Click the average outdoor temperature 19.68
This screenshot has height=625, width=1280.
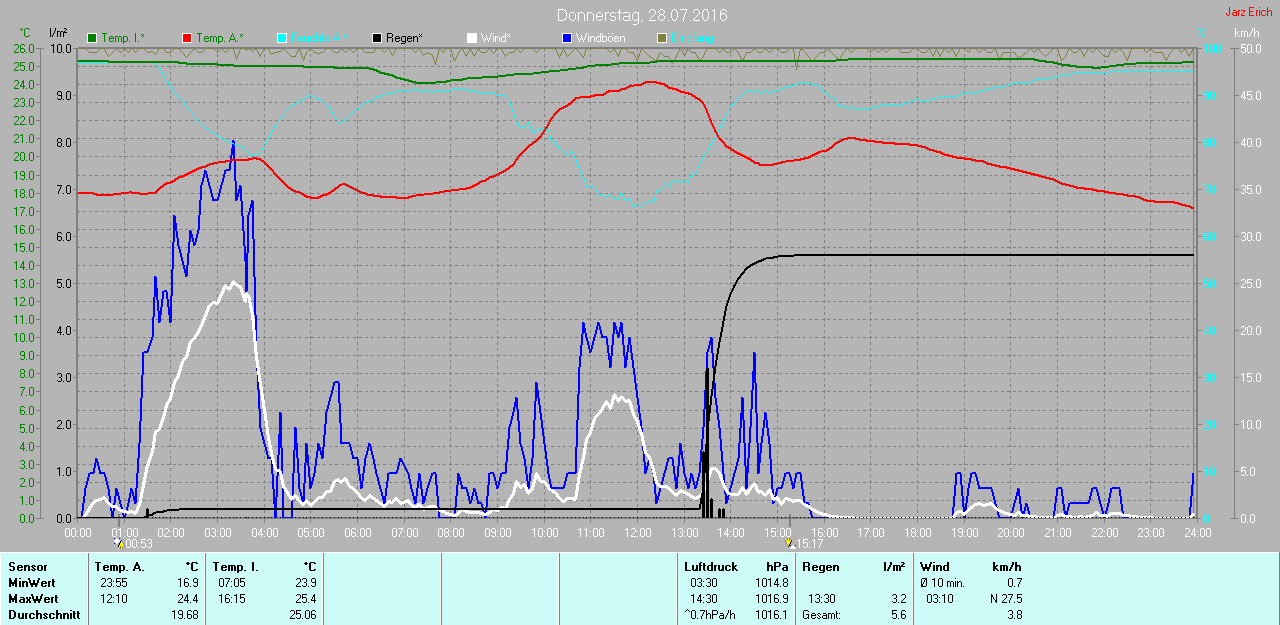coord(184,615)
